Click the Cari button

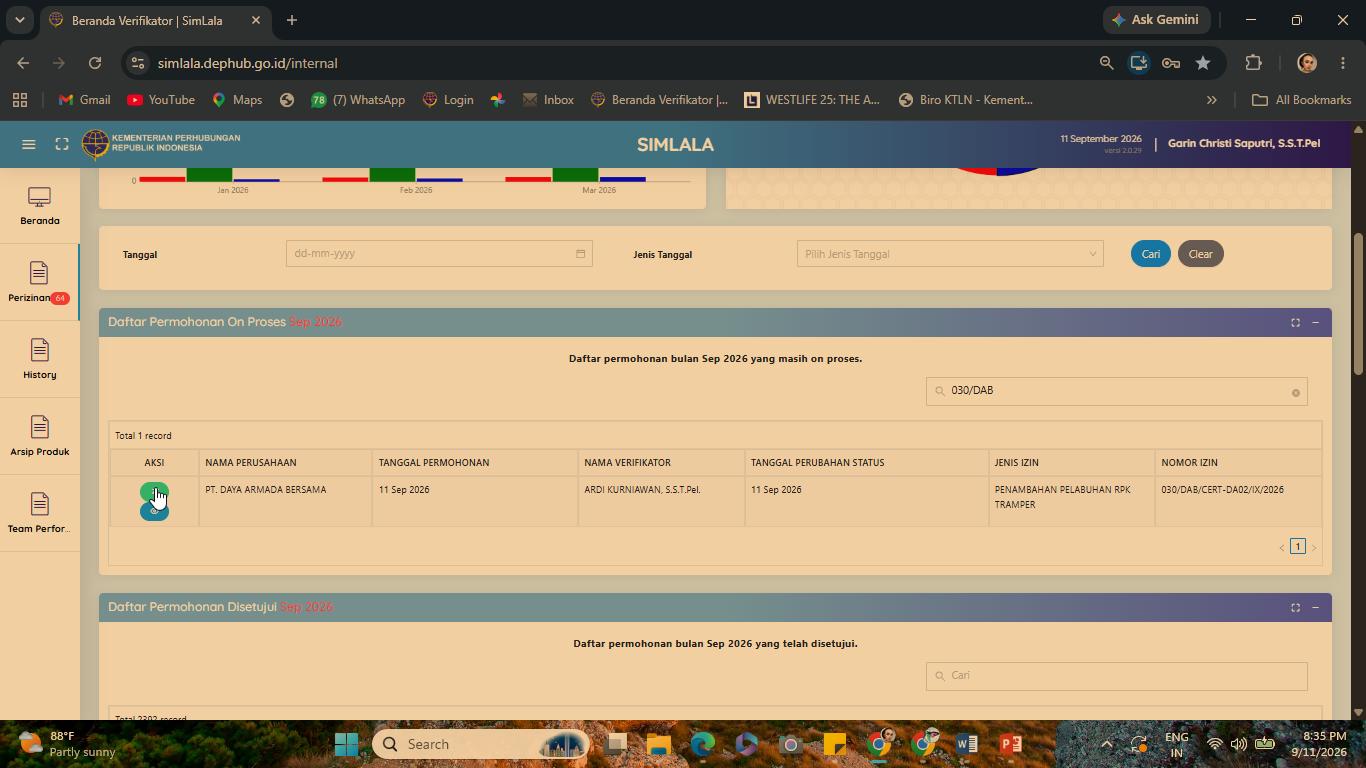pyautogui.click(x=1151, y=254)
